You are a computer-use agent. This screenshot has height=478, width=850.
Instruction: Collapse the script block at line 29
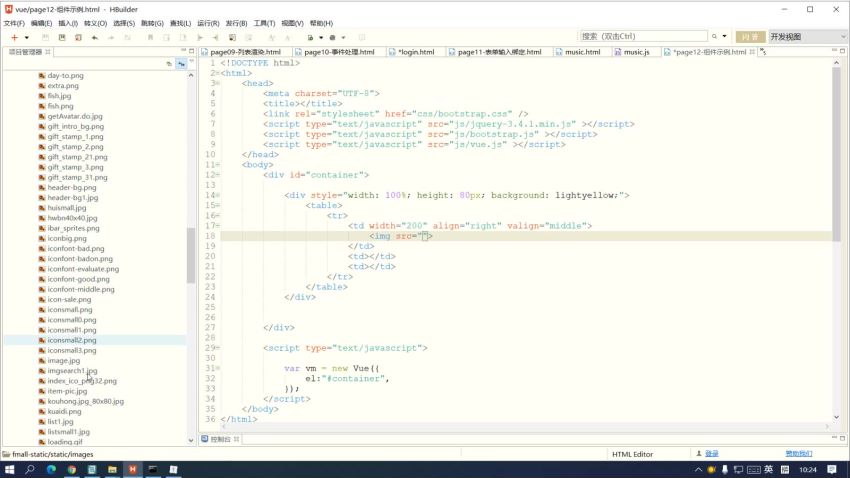(218, 348)
